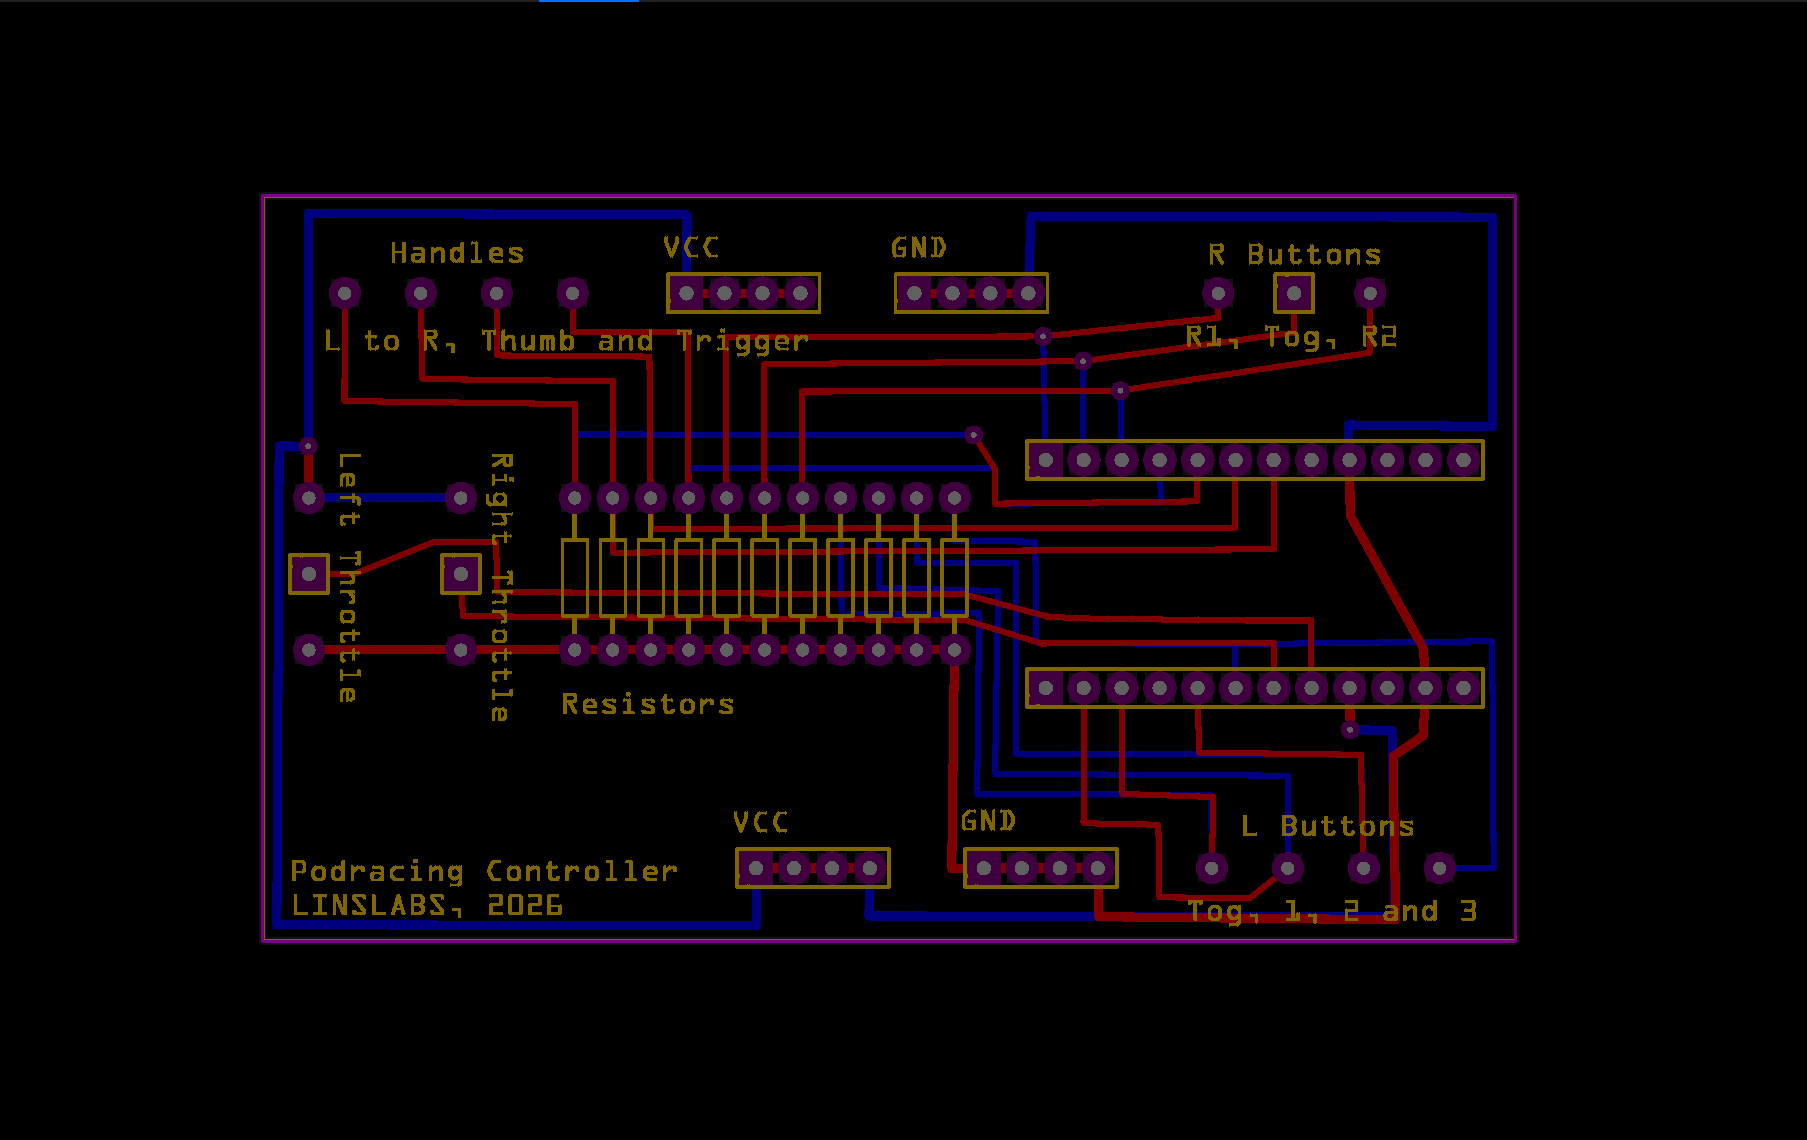
Task: Click the leftmost round pad under L Buttons
Action: click(x=1212, y=868)
